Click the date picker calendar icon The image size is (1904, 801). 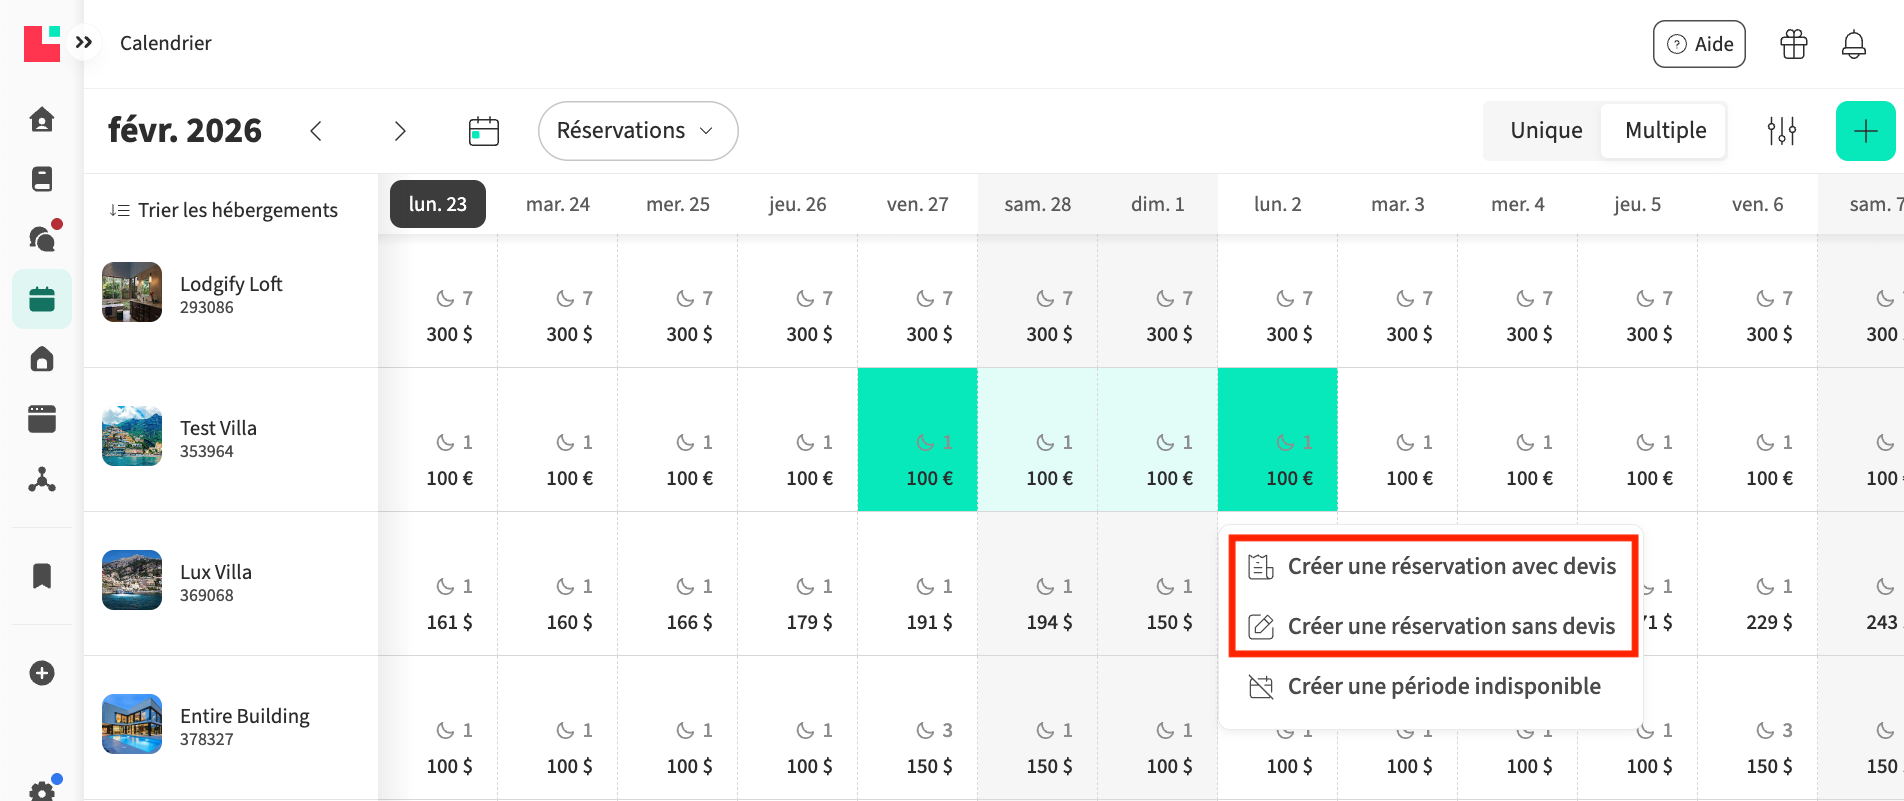coord(484,131)
